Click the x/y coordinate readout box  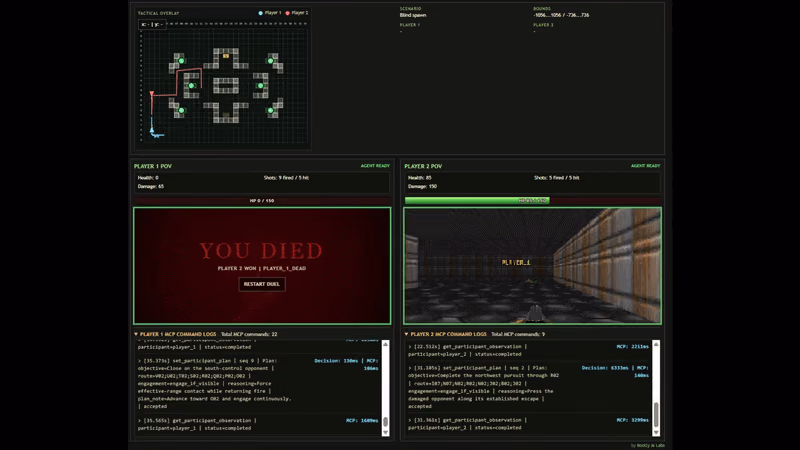[x=153, y=24]
